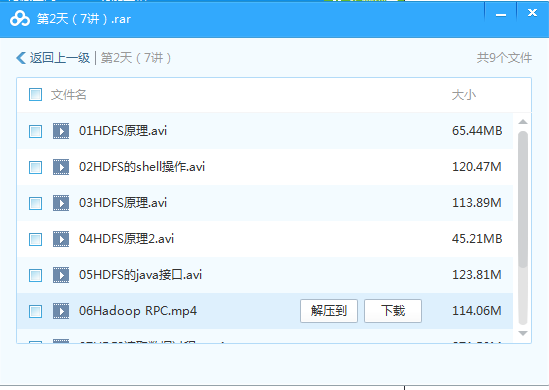The height and width of the screenshot is (390, 549).
Task: Check the box for 05HDFS的java接口.avi
Action: click(x=35, y=276)
